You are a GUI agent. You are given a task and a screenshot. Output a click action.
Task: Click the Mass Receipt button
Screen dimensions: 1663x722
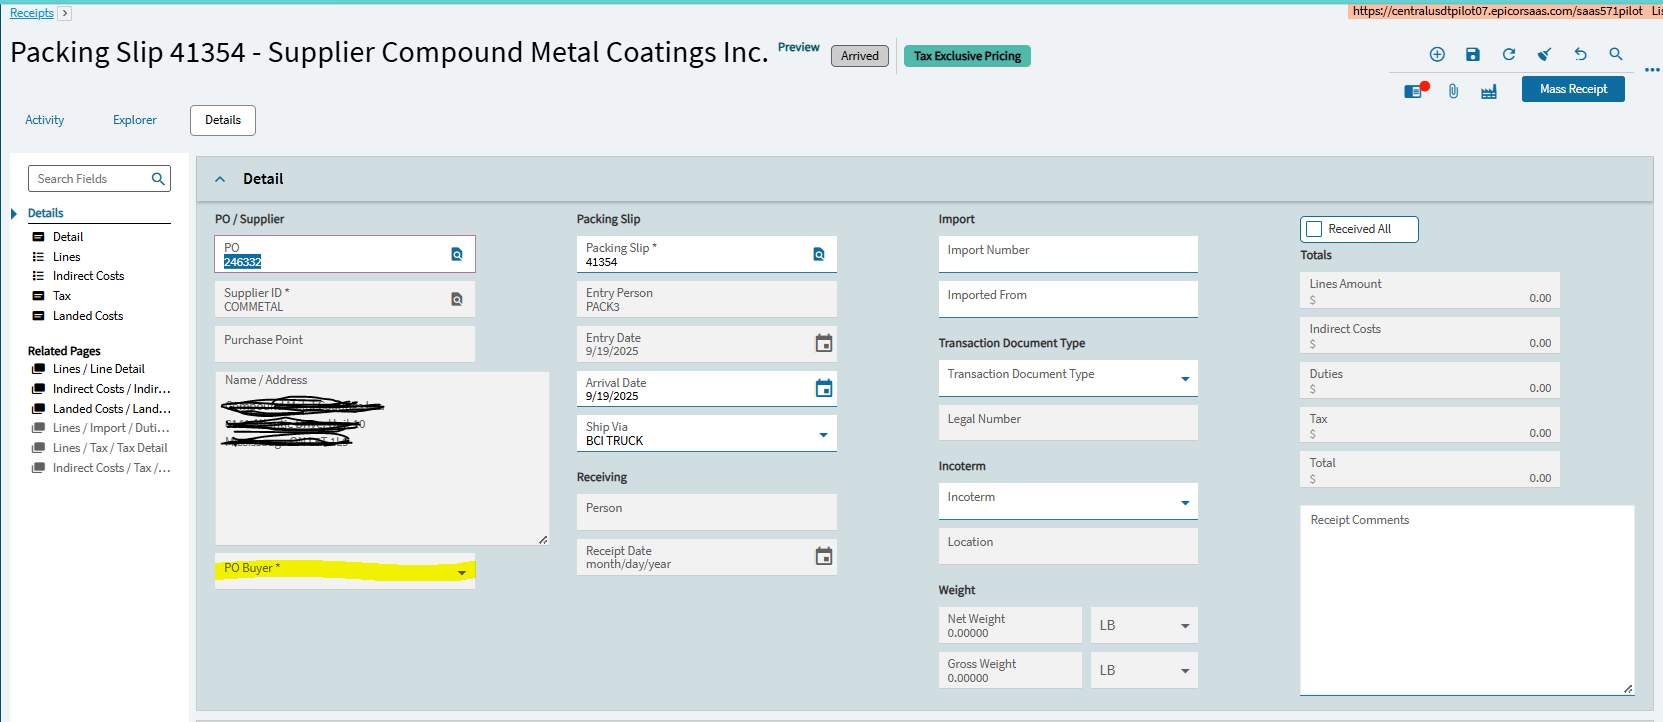(1573, 89)
